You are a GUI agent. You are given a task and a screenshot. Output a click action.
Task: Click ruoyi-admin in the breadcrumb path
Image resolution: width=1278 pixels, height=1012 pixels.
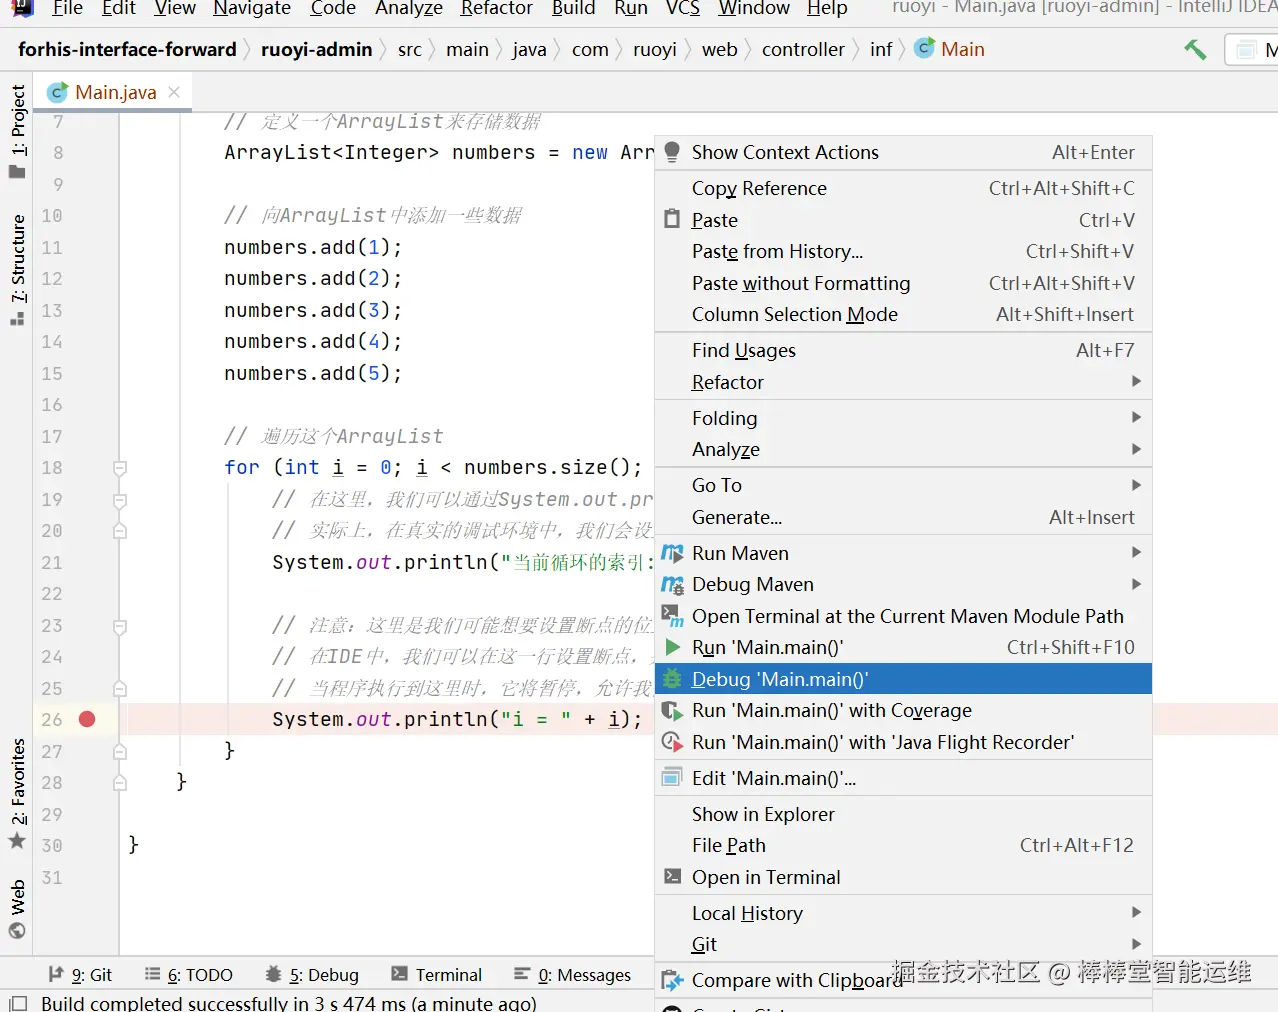pos(316,49)
